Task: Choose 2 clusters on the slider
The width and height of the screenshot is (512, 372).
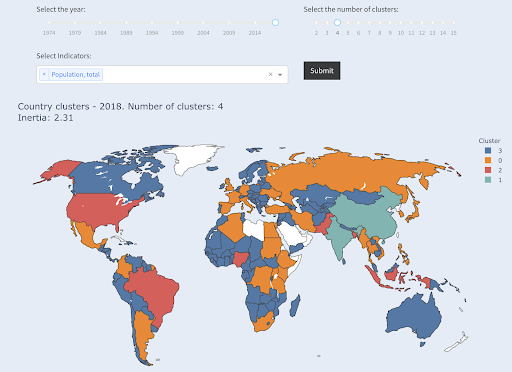Action: (316, 23)
